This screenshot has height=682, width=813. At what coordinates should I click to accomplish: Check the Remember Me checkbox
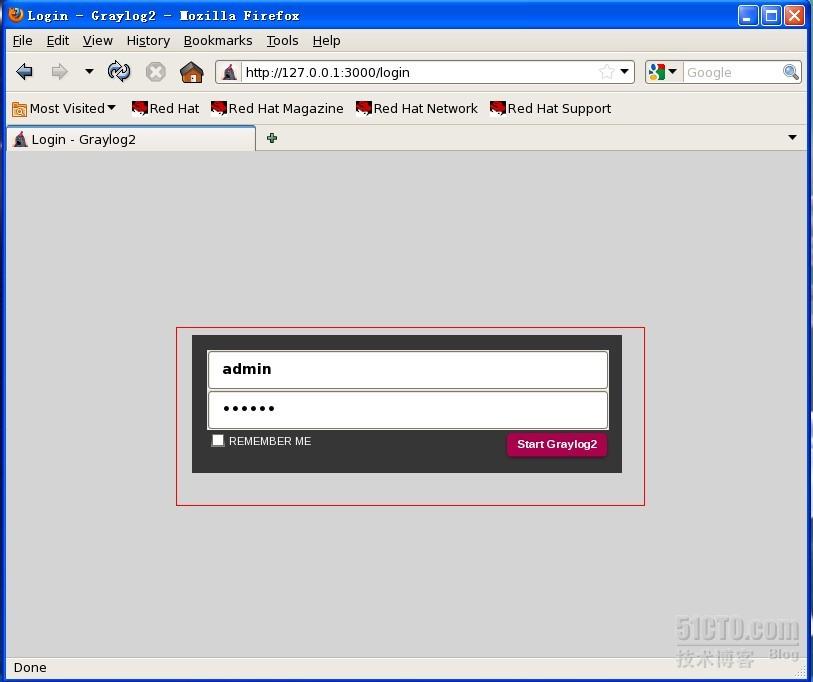[x=218, y=440]
